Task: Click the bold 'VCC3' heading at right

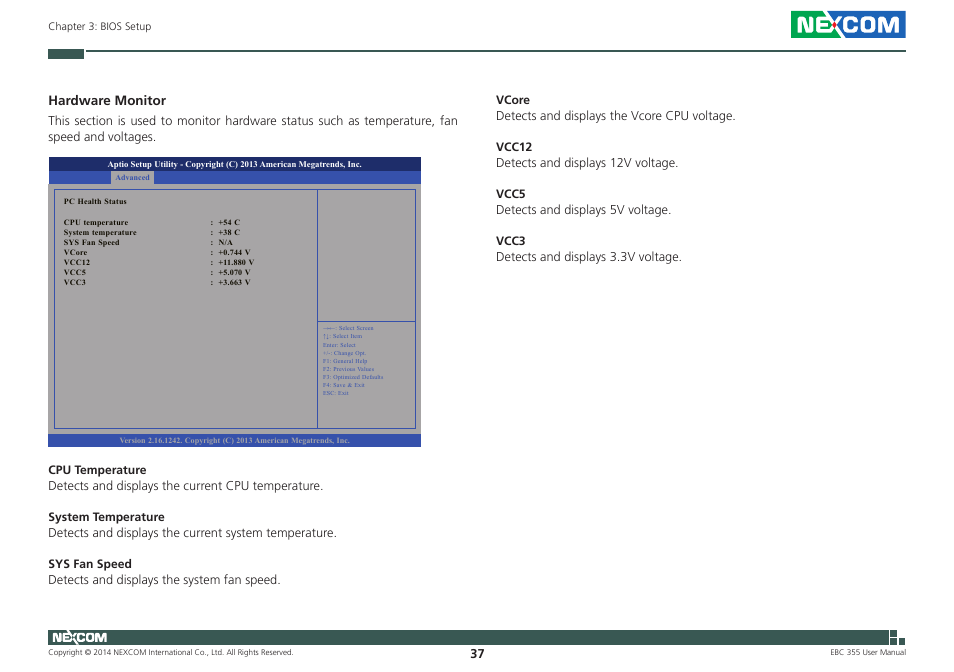Action: point(510,241)
